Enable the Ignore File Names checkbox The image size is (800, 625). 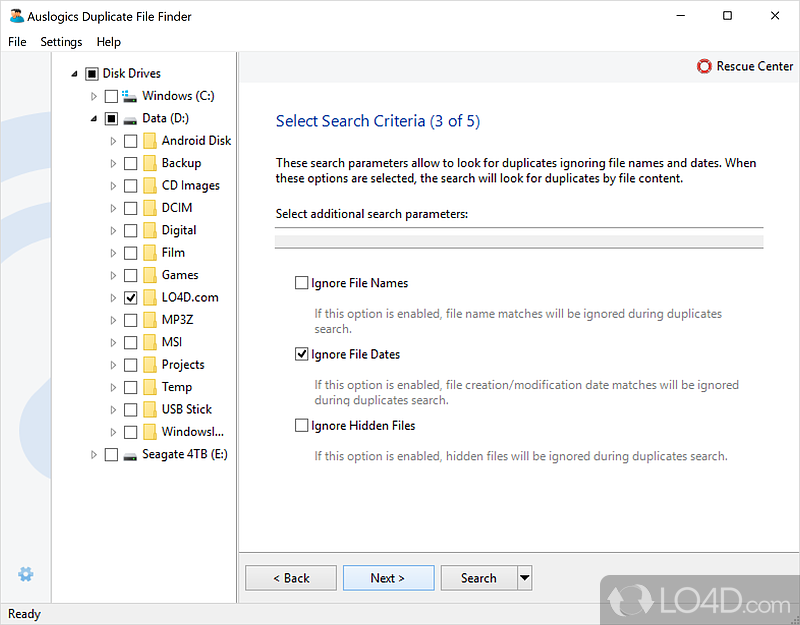click(302, 283)
